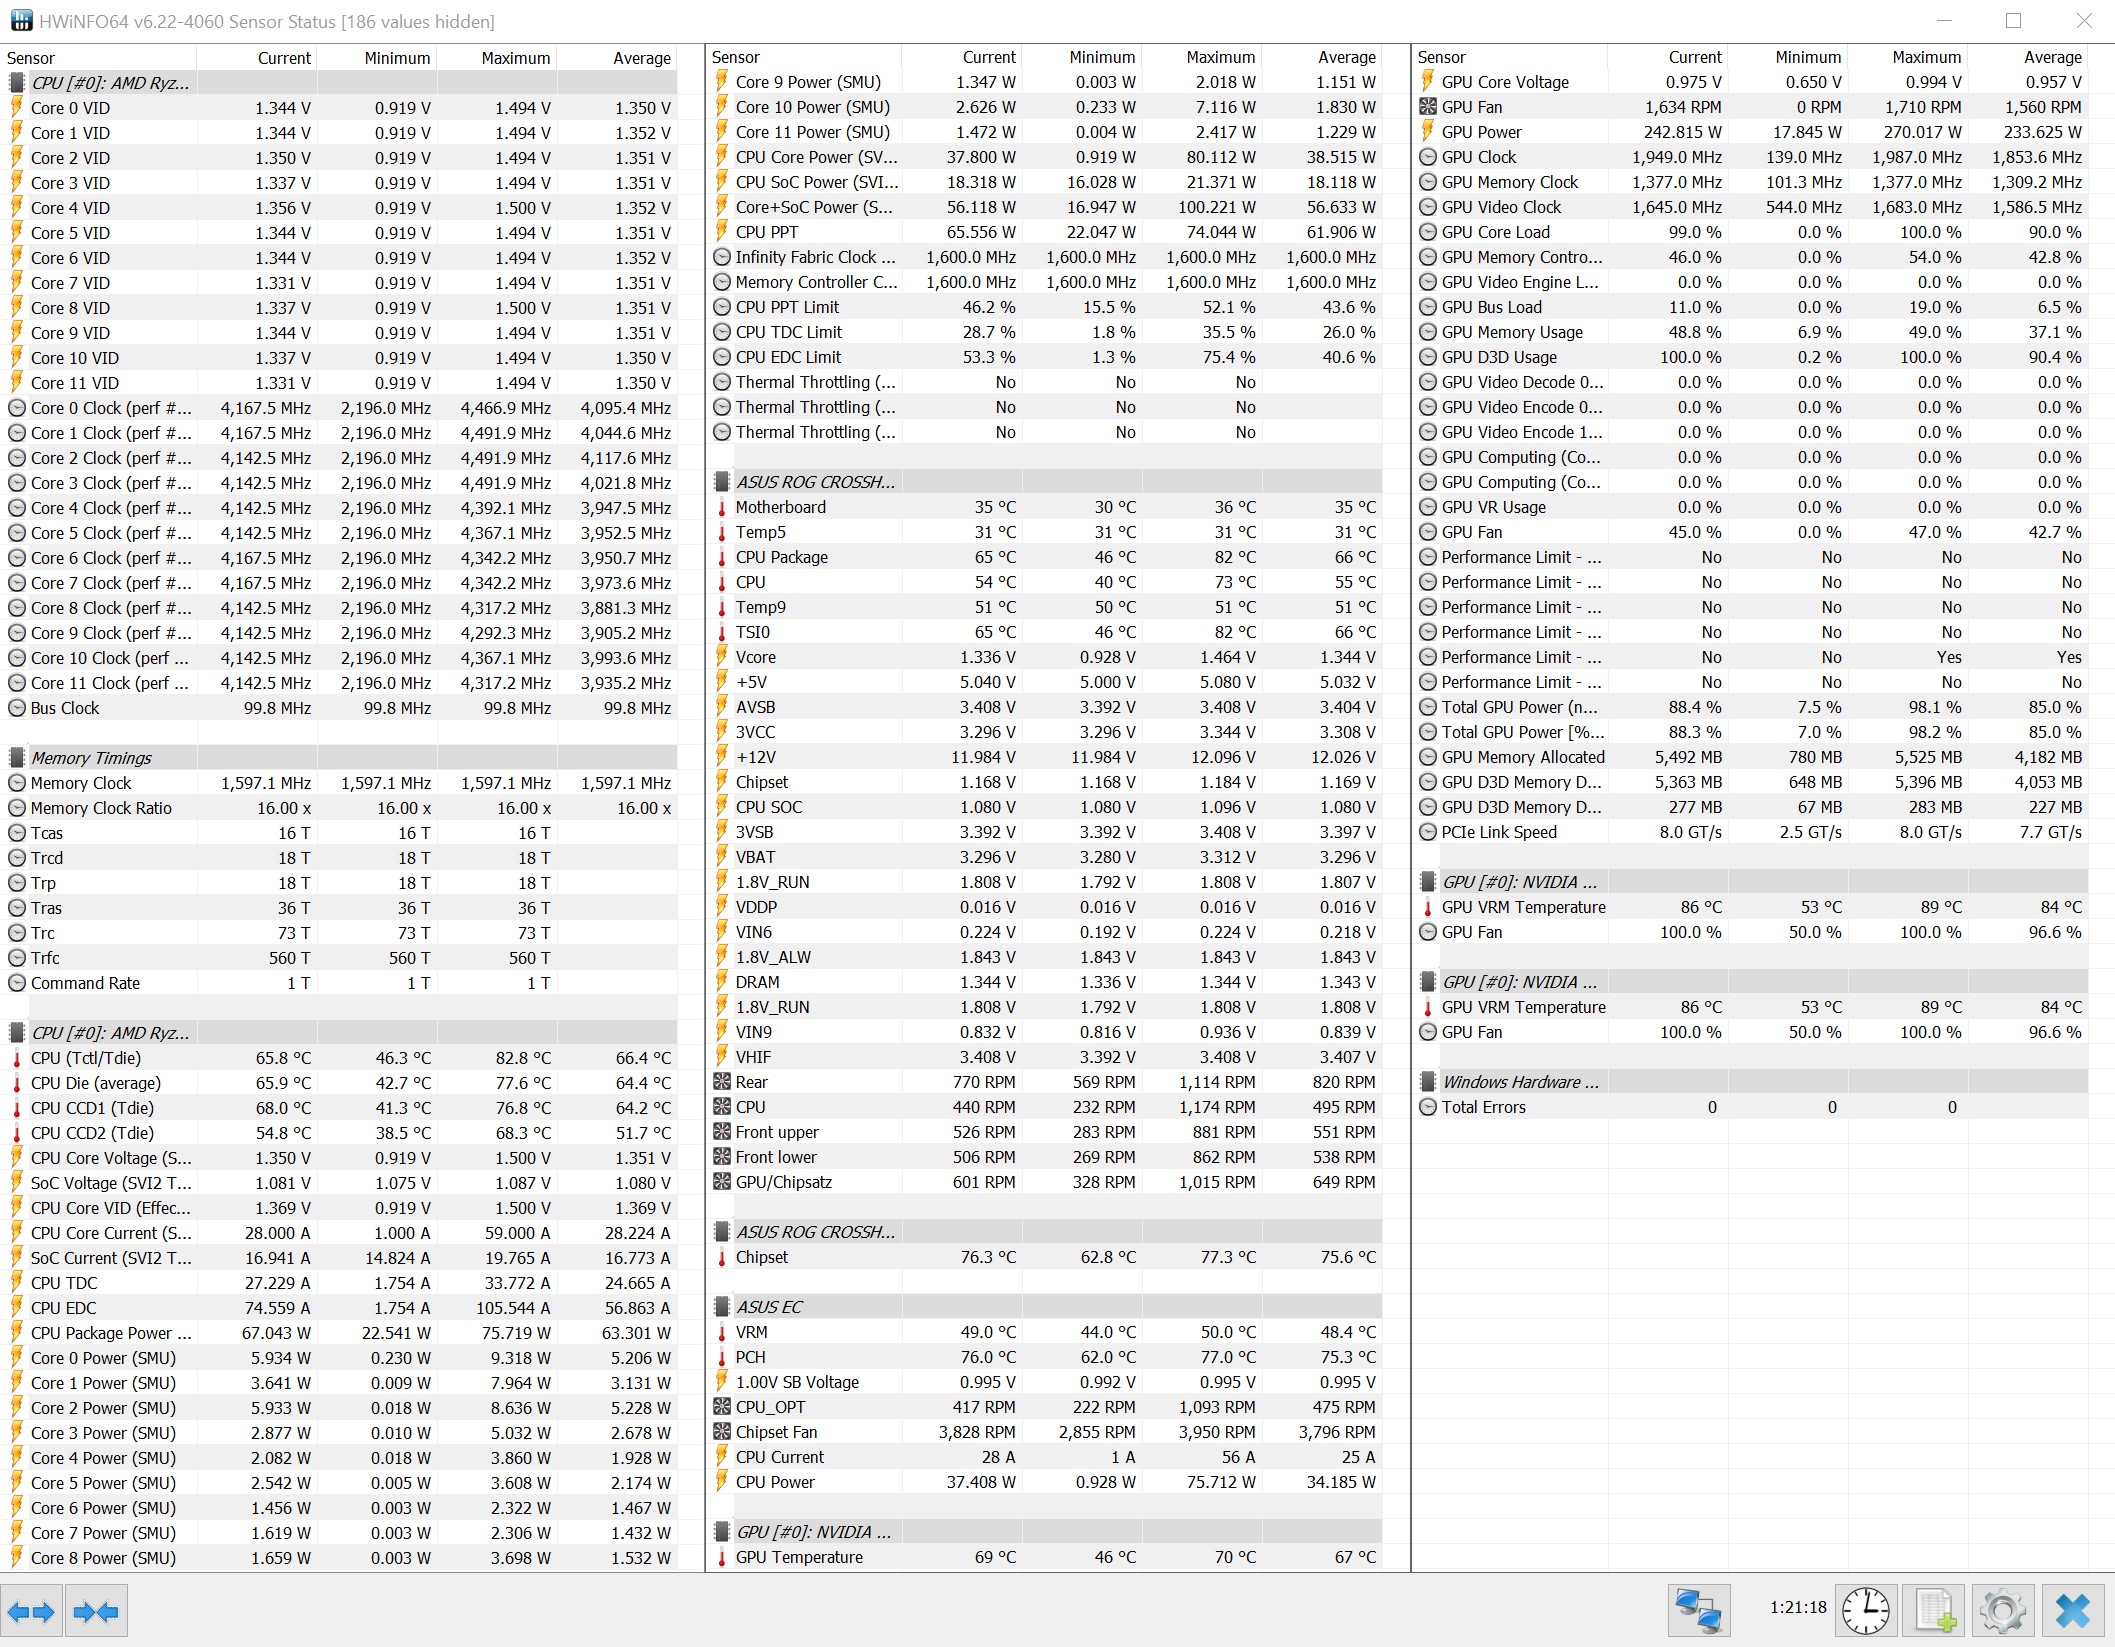Select the CPU (Tctl/Tdie) sensor row
Image resolution: width=2115 pixels, height=1647 pixels.
click(x=86, y=1058)
